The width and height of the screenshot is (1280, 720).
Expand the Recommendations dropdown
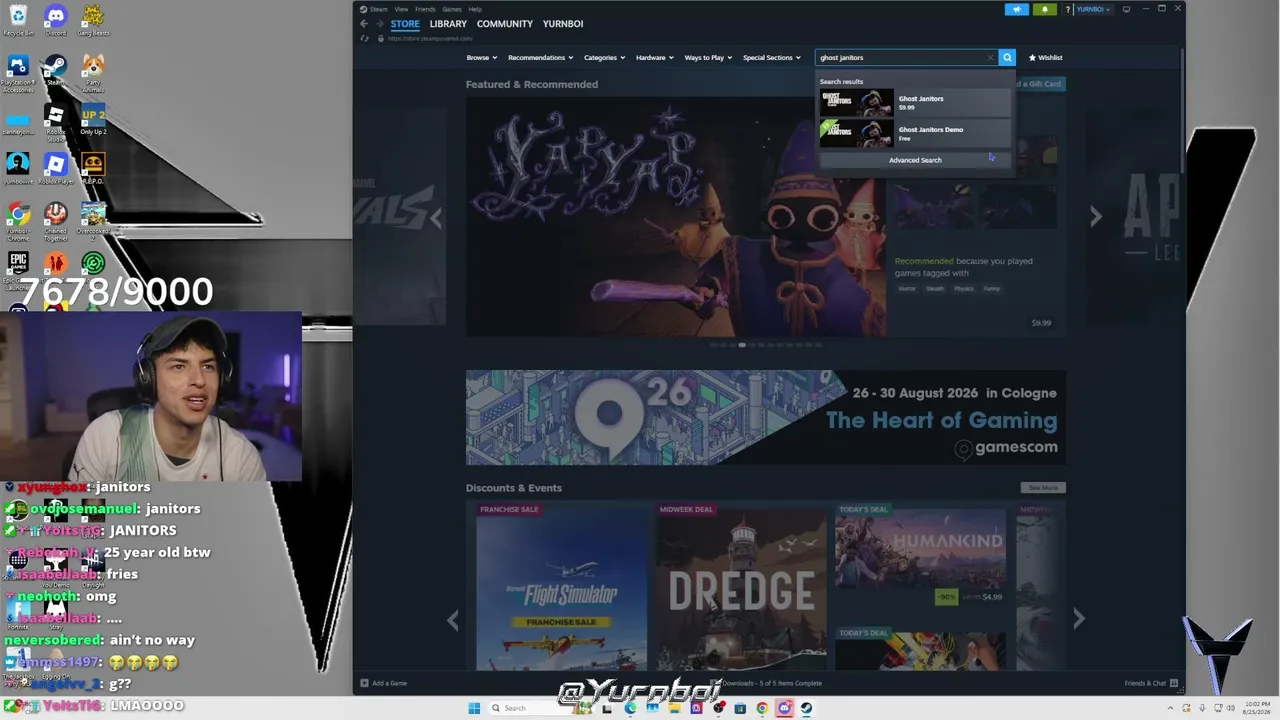pyautogui.click(x=540, y=57)
